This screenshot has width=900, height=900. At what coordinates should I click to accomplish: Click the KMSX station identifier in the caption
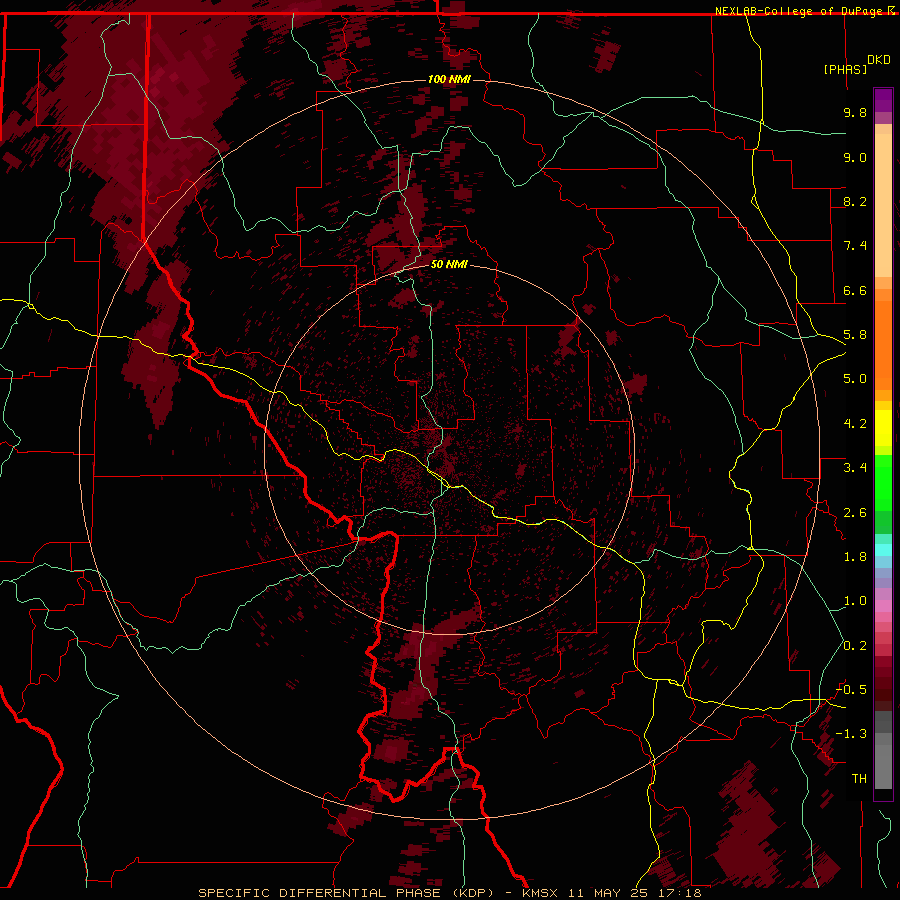click(x=540, y=893)
